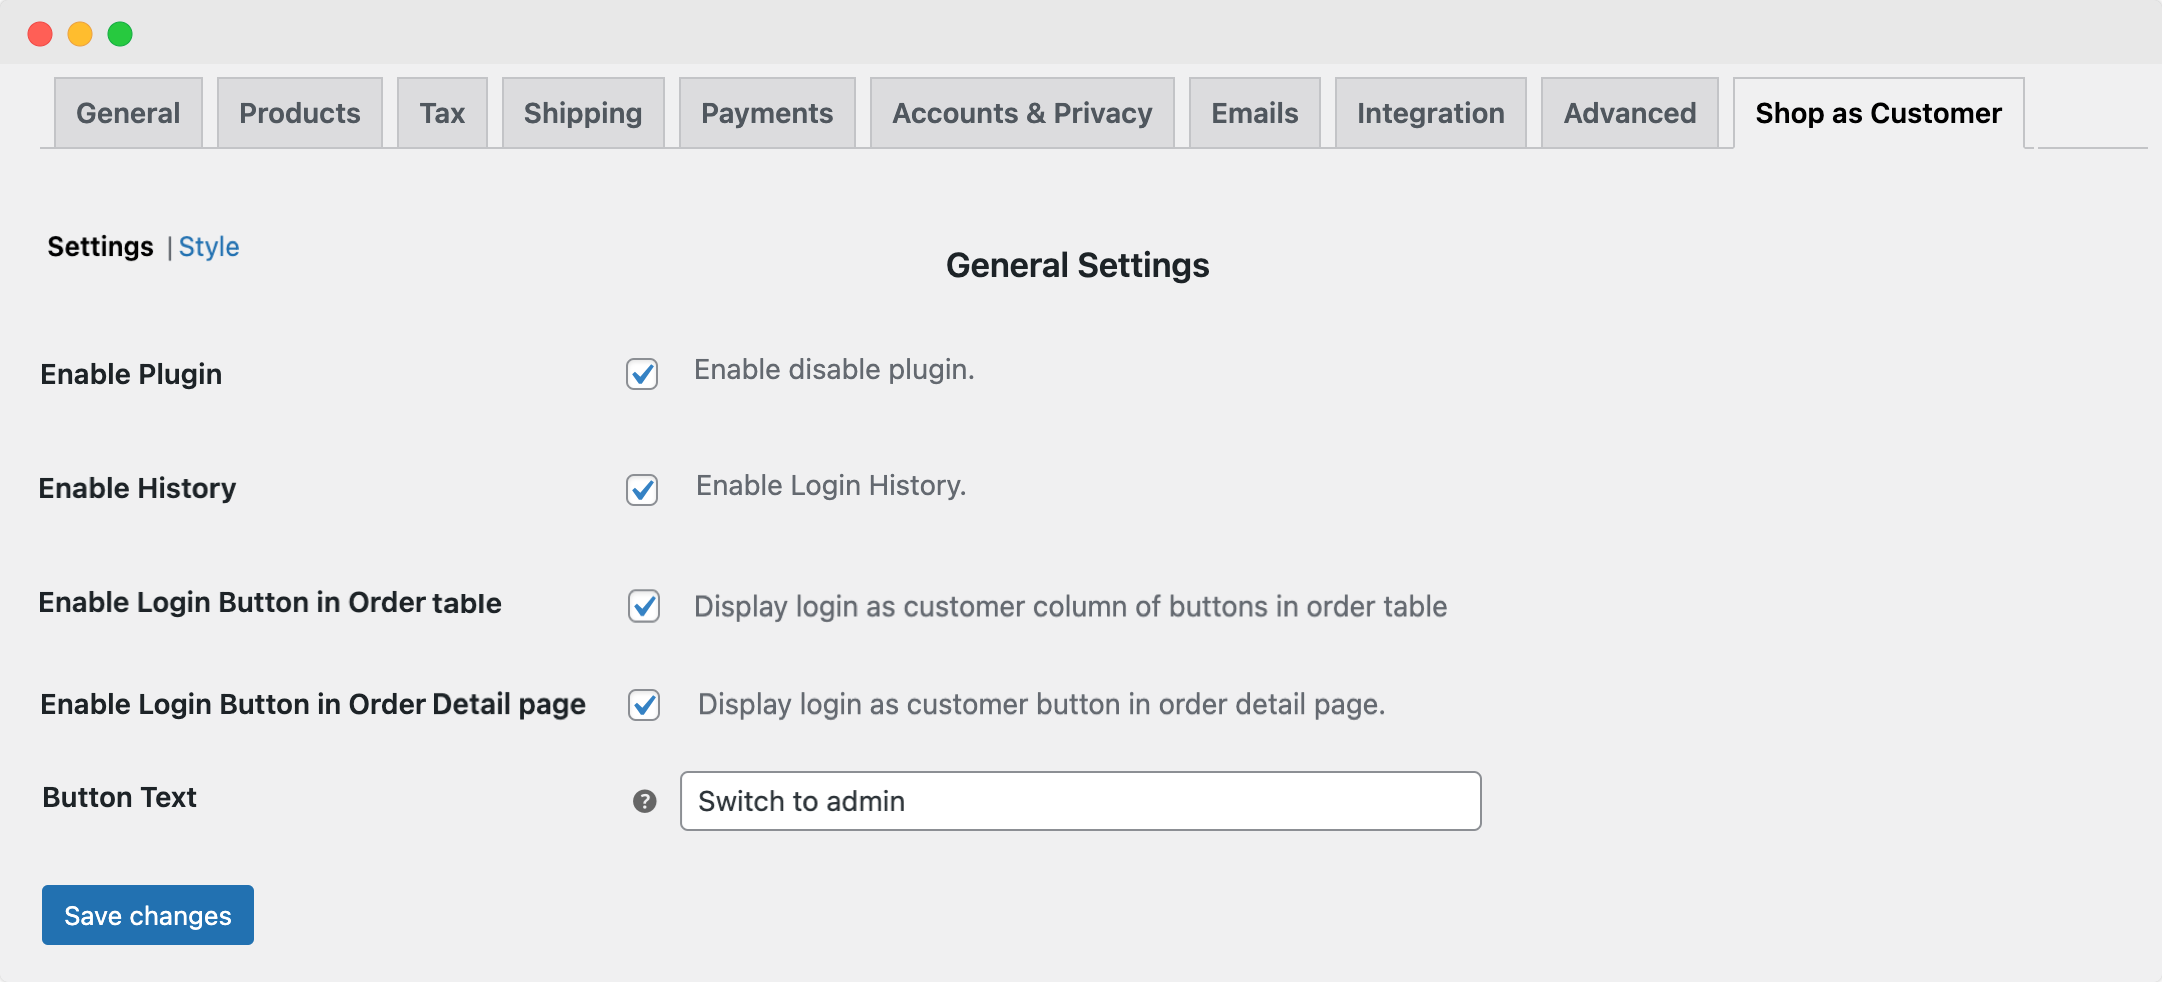
Task: Select the Settings sub-page label
Action: 99,246
